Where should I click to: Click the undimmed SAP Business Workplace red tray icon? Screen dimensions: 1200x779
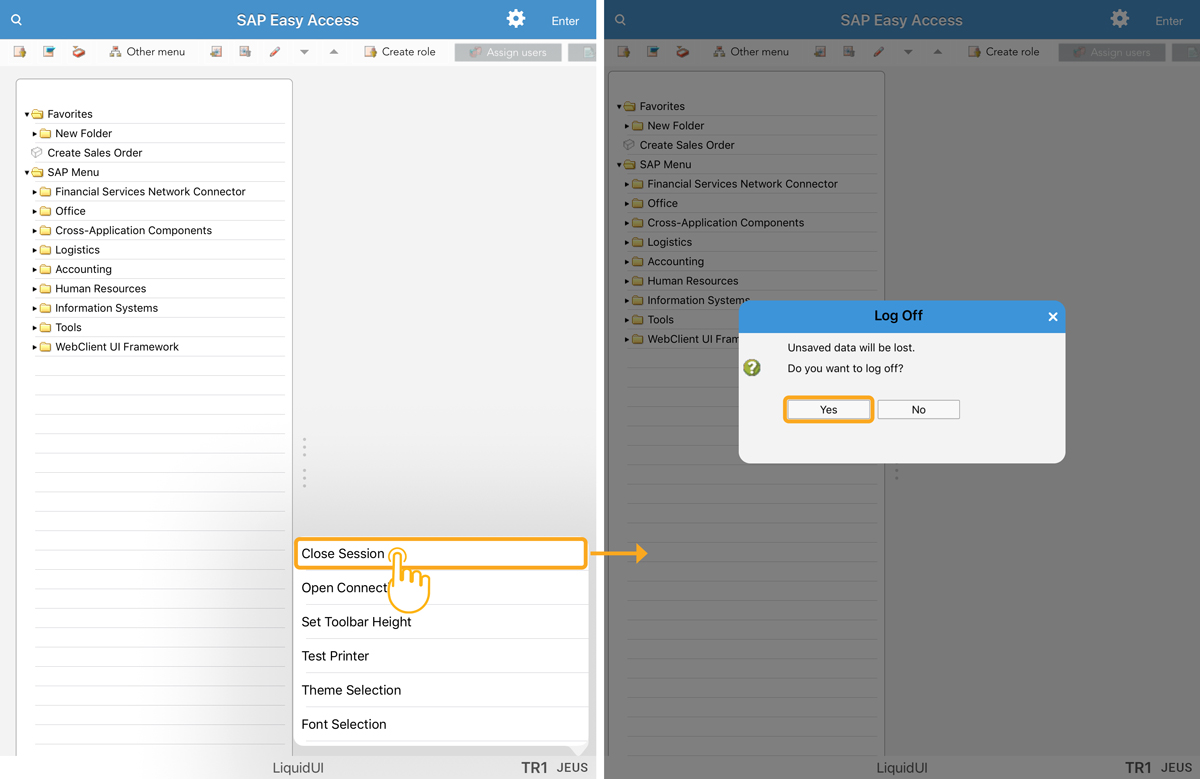[x=78, y=52]
